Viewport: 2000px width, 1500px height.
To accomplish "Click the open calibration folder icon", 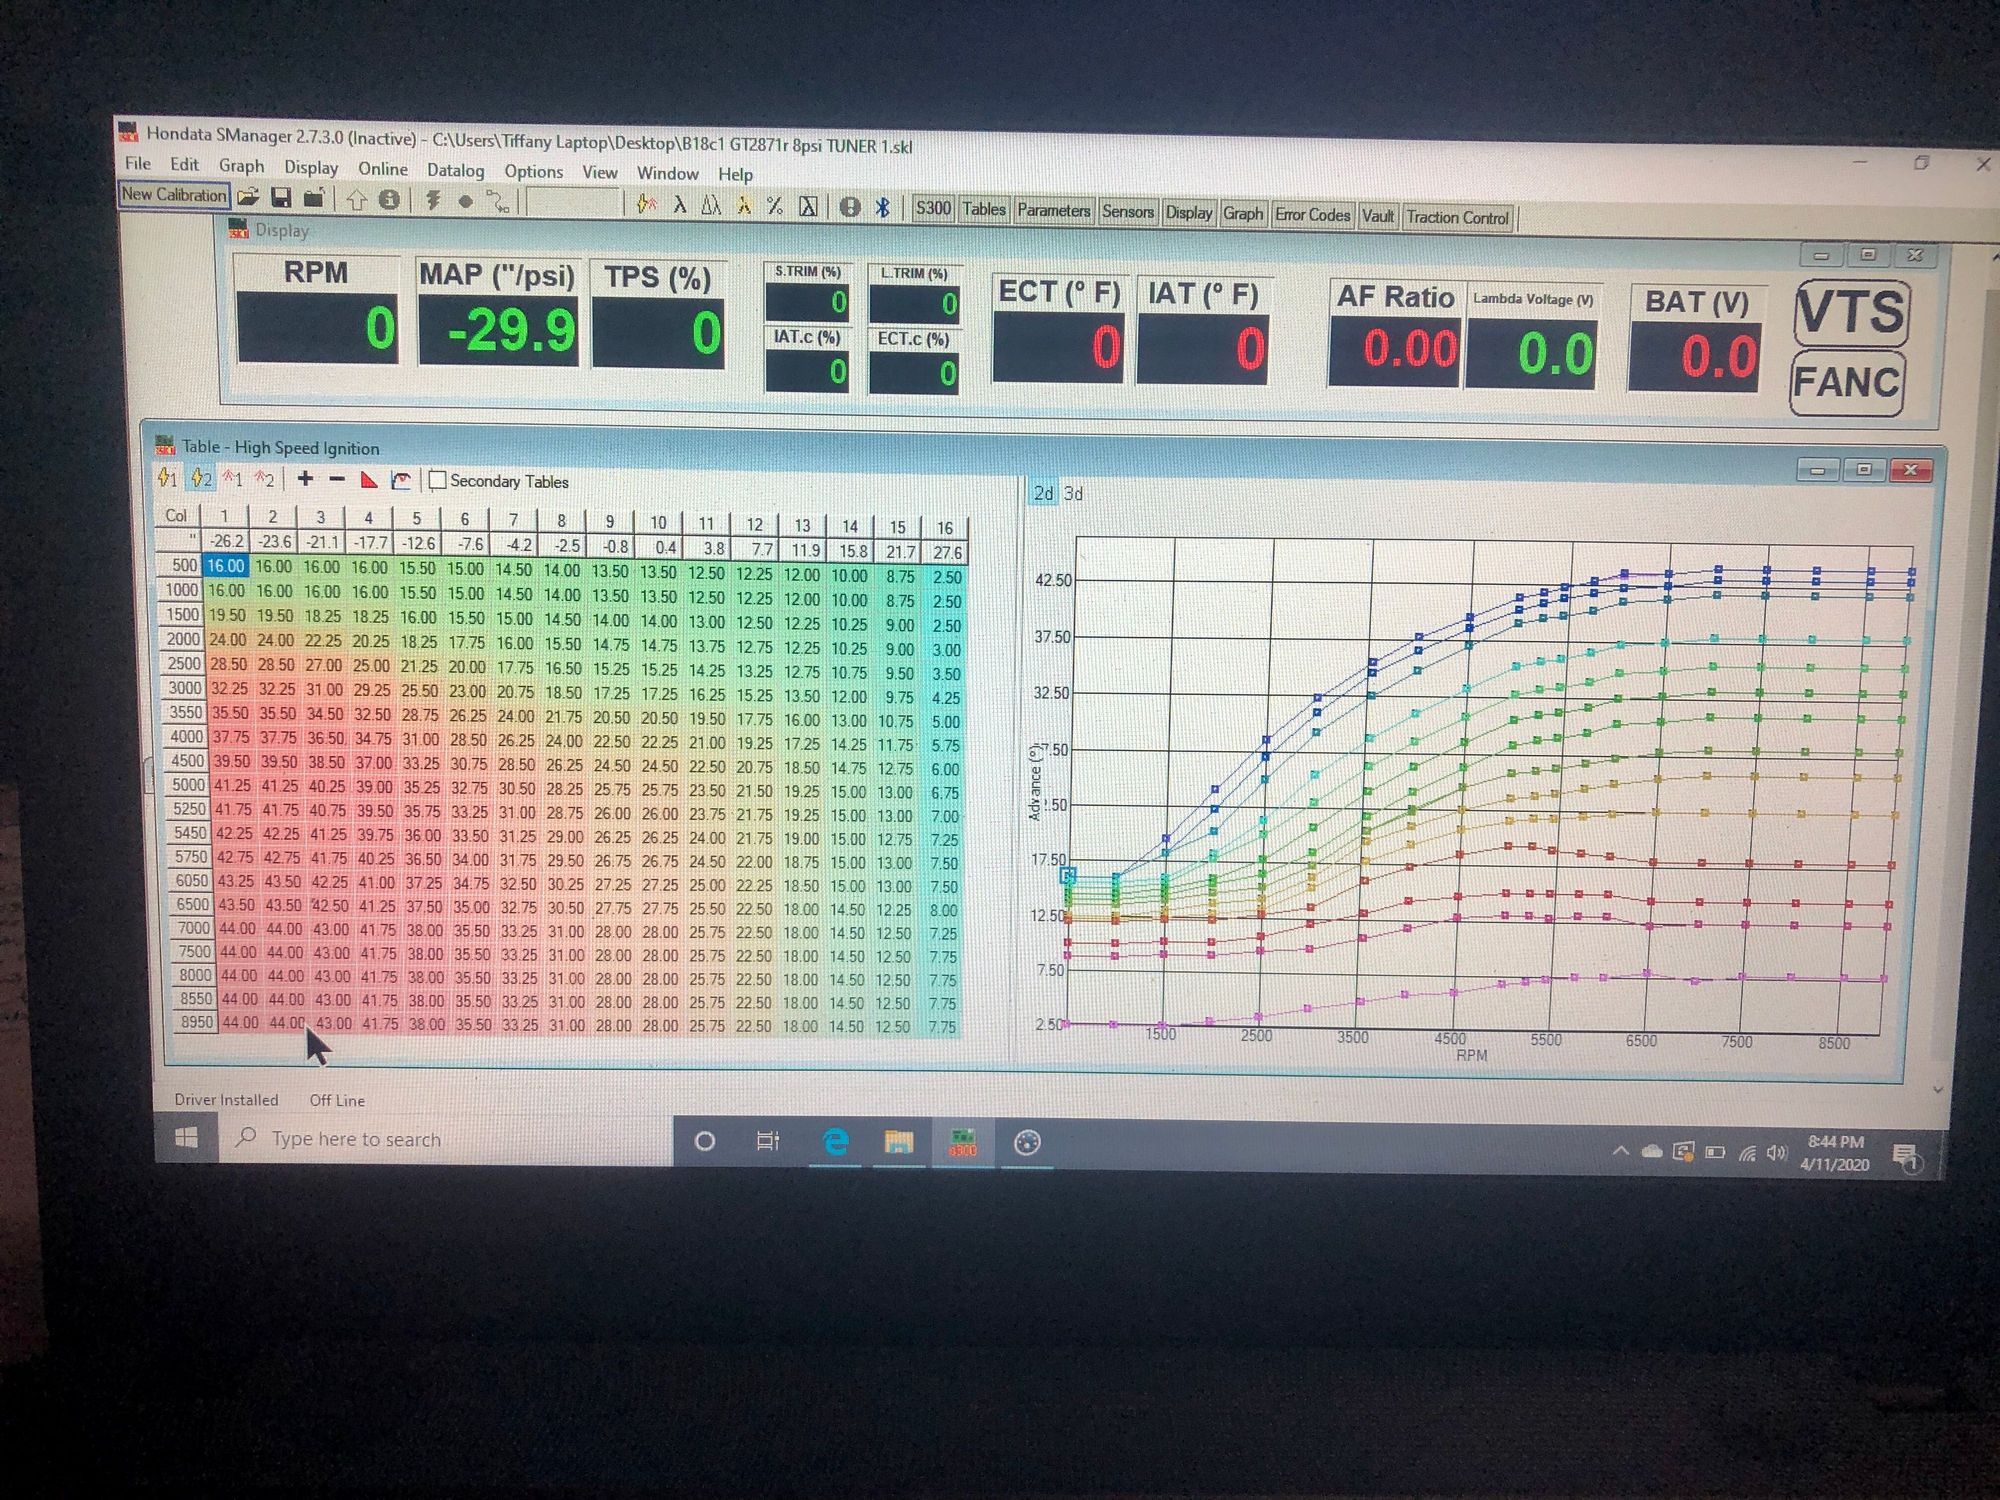I will 248,197.
